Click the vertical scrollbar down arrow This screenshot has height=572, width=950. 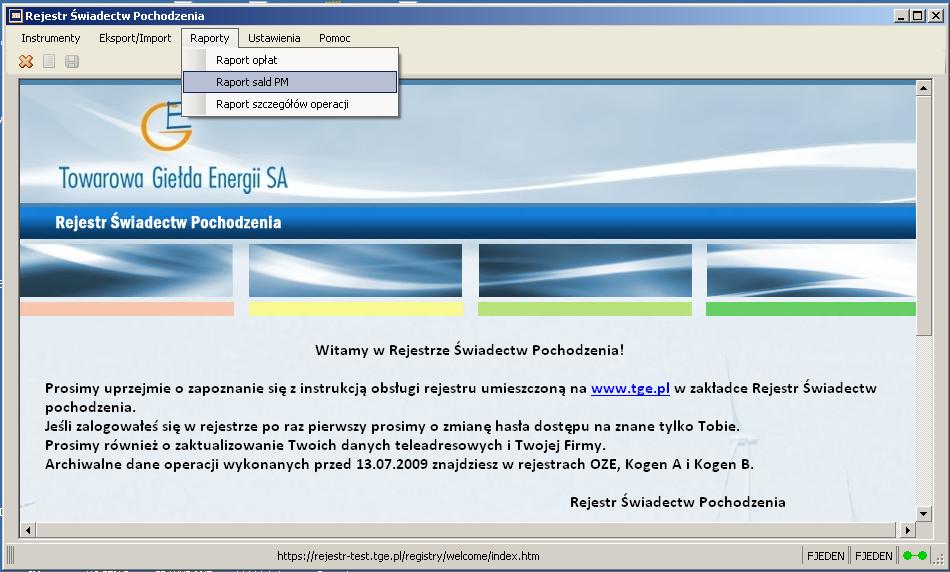click(923, 514)
